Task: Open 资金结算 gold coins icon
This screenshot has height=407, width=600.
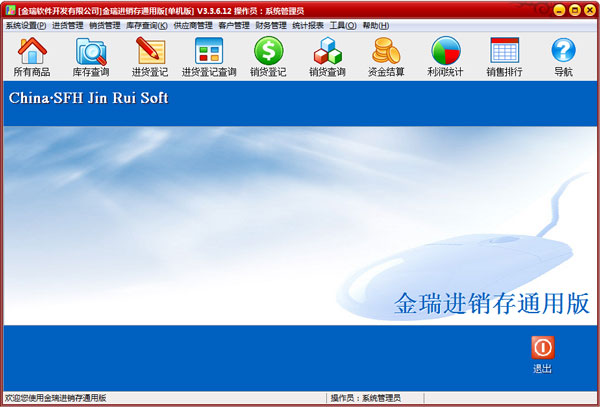Action: coord(386,50)
